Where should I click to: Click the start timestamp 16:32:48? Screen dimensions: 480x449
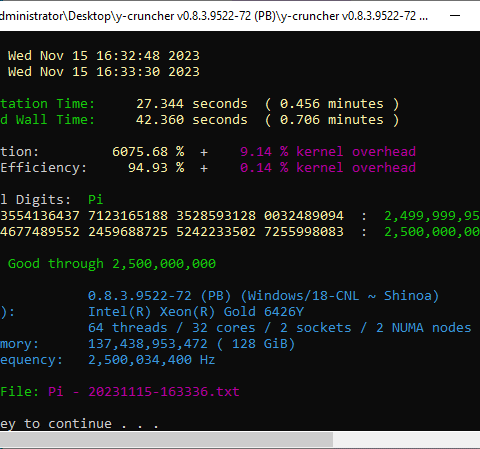pos(128,56)
